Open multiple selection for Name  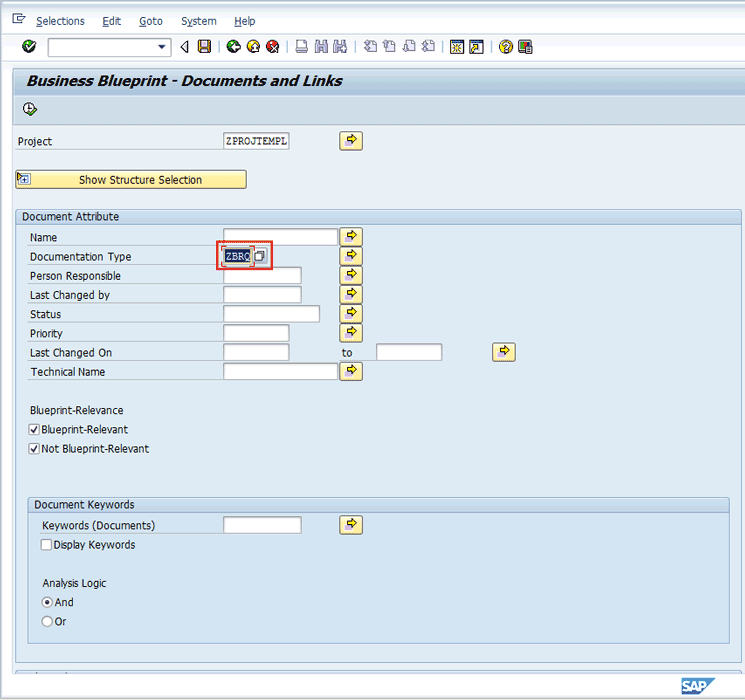pos(351,236)
